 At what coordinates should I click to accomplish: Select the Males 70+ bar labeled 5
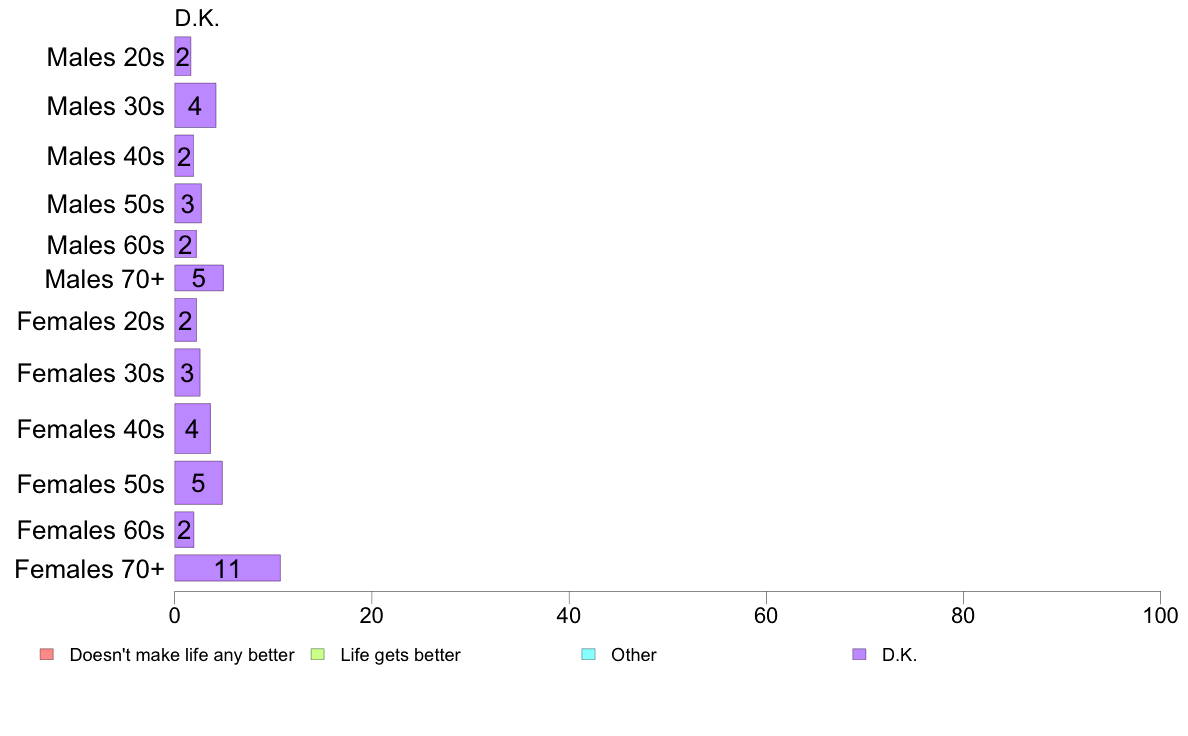coord(199,278)
